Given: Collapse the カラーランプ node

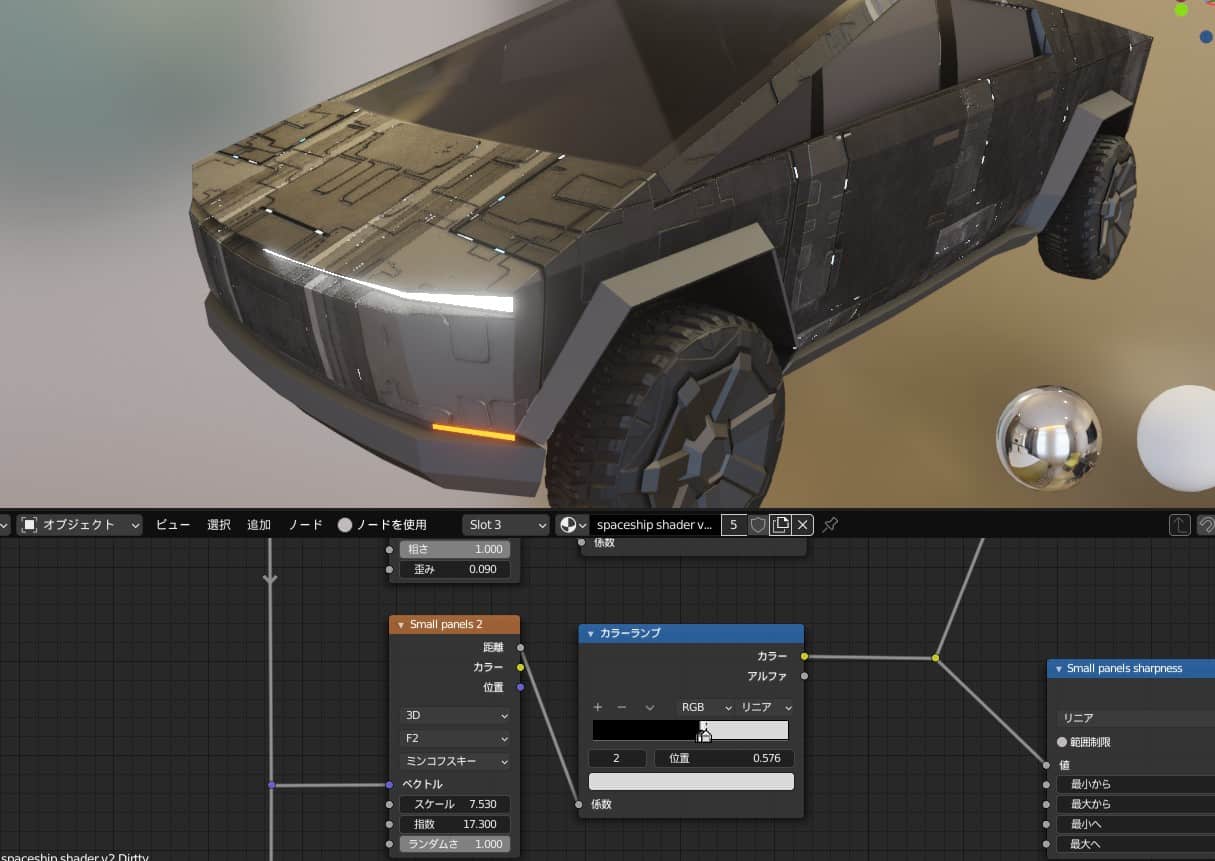Looking at the screenshot, I should coord(591,634).
